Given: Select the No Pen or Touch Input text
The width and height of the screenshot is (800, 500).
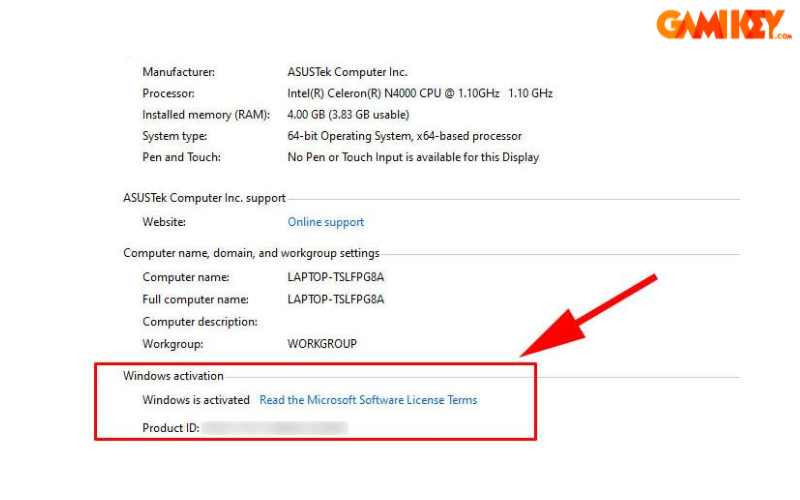Looking at the screenshot, I should (x=413, y=158).
